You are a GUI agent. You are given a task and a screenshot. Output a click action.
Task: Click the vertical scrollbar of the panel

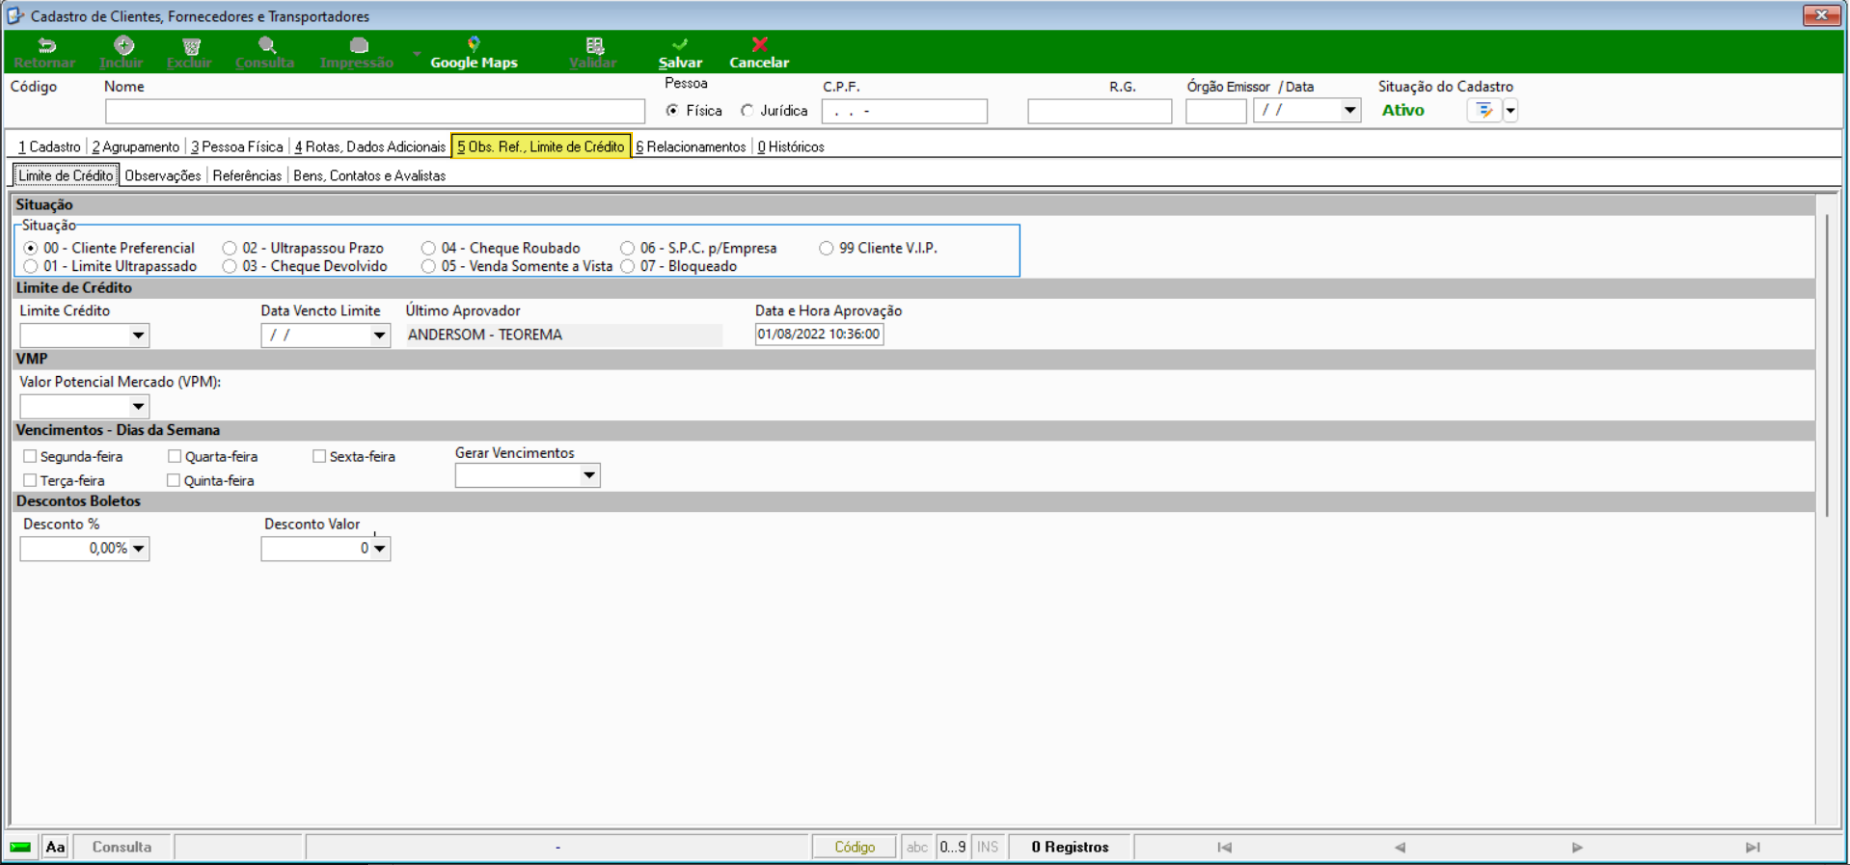tap(1827, 365)
